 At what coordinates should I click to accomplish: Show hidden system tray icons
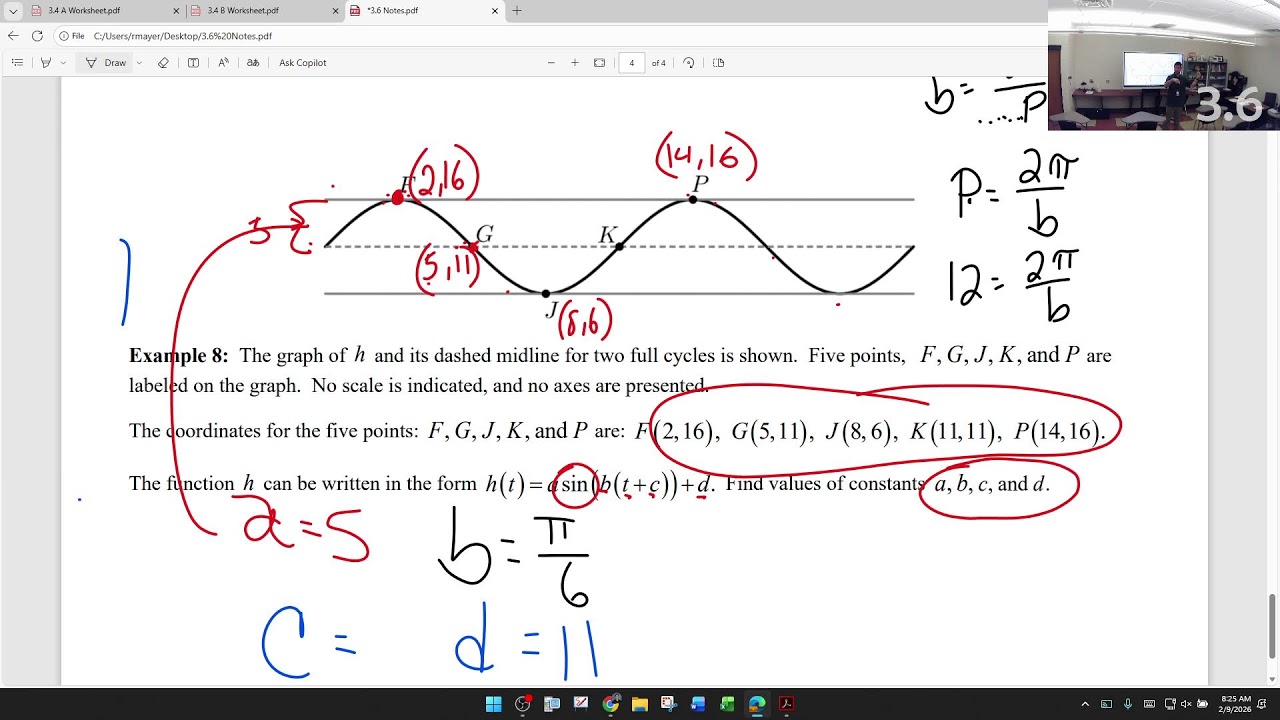click(x=1085, y=704)
